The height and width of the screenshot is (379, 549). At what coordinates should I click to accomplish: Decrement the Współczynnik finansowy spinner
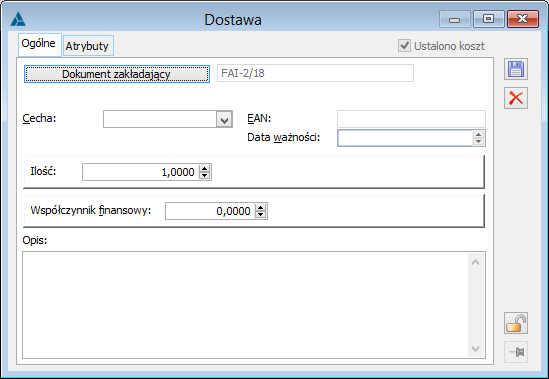coord(261,215)
